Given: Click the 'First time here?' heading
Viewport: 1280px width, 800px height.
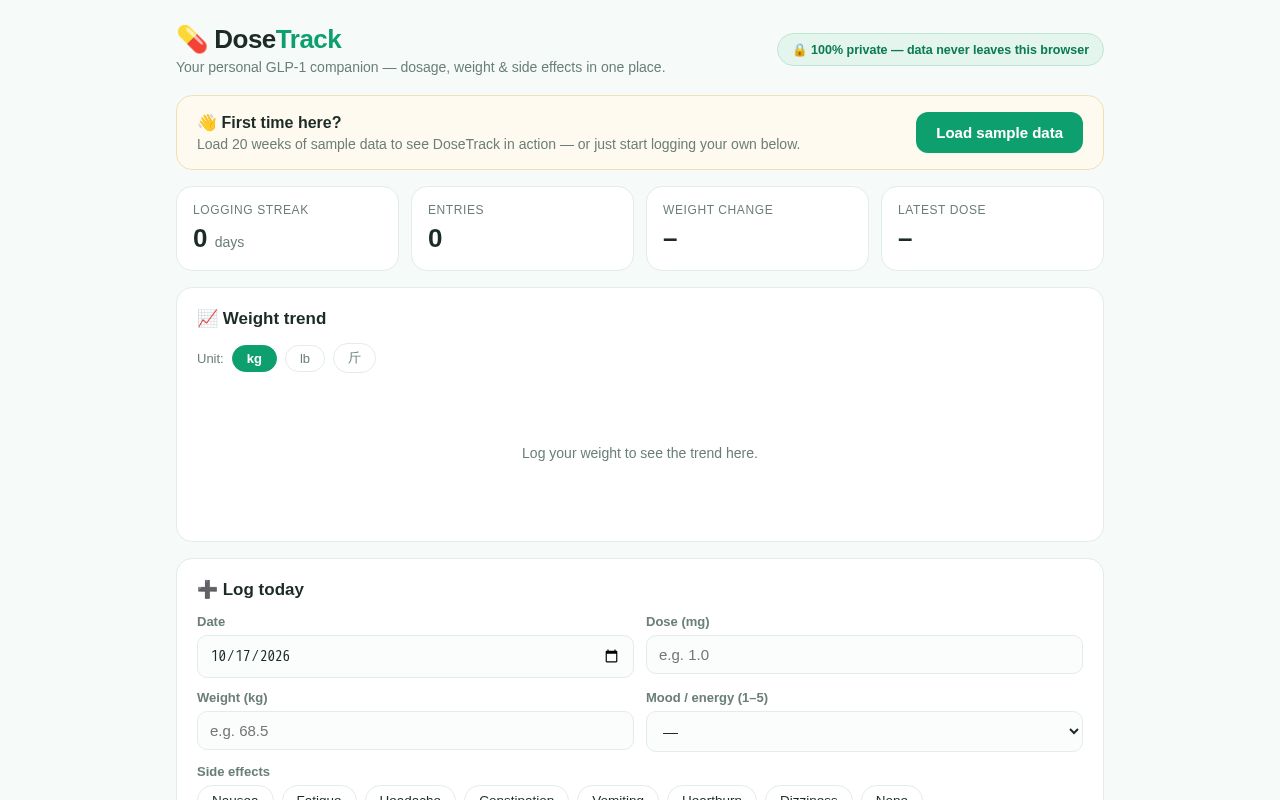Looking at the screenshot, I should pyautogui.click(x=281, y=122).
